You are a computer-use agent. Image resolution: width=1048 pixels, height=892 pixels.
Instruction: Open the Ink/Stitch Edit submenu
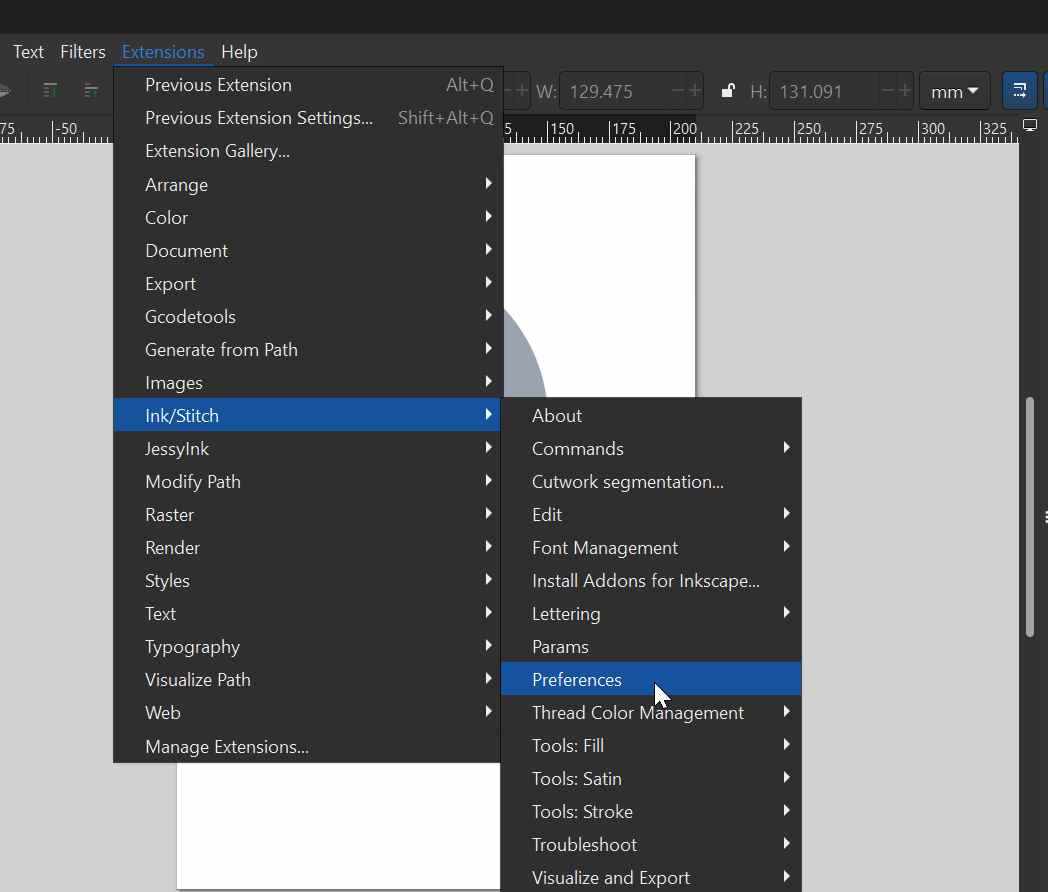[651, 514]
